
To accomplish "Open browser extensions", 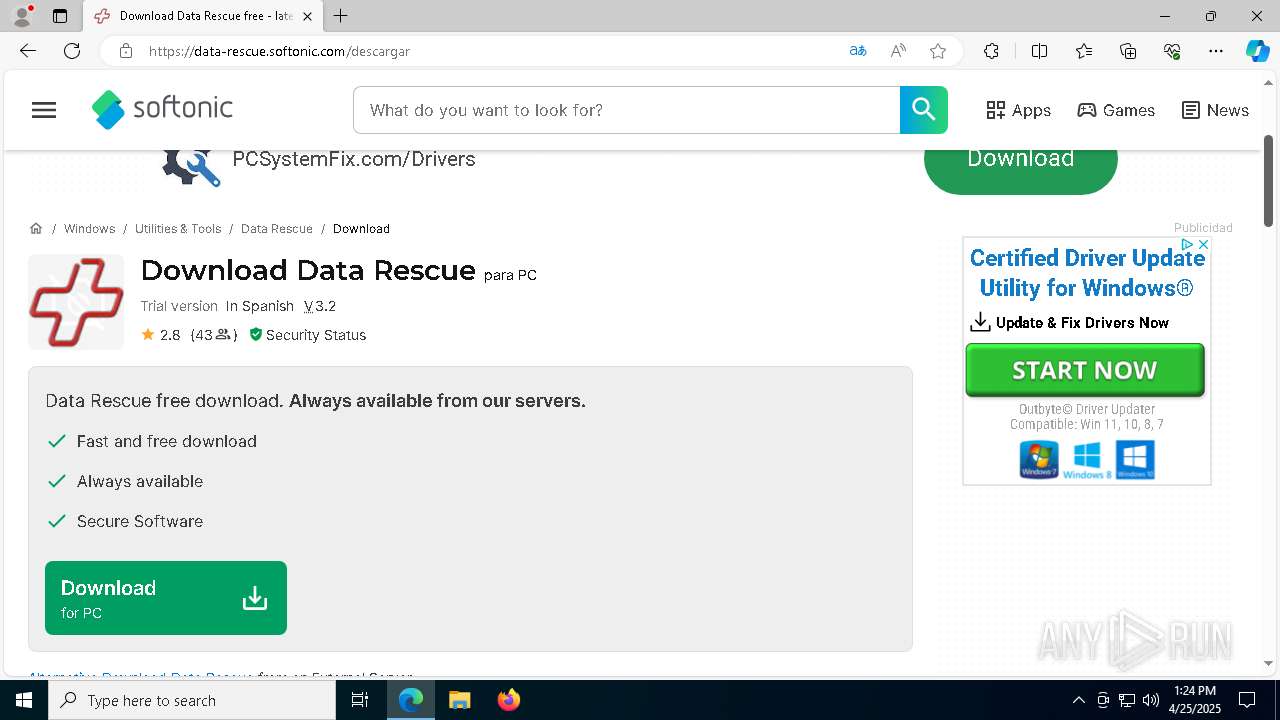I will point(991,51).
